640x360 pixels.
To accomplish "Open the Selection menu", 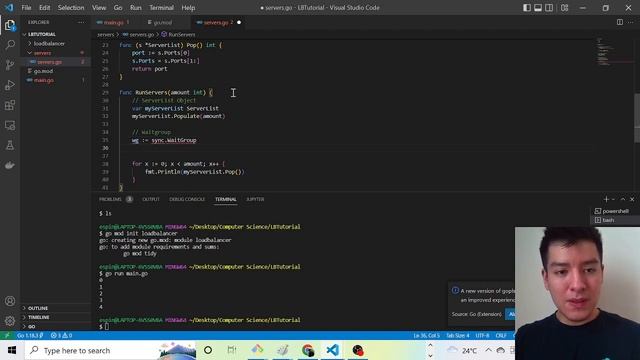I will coord(71,8).
